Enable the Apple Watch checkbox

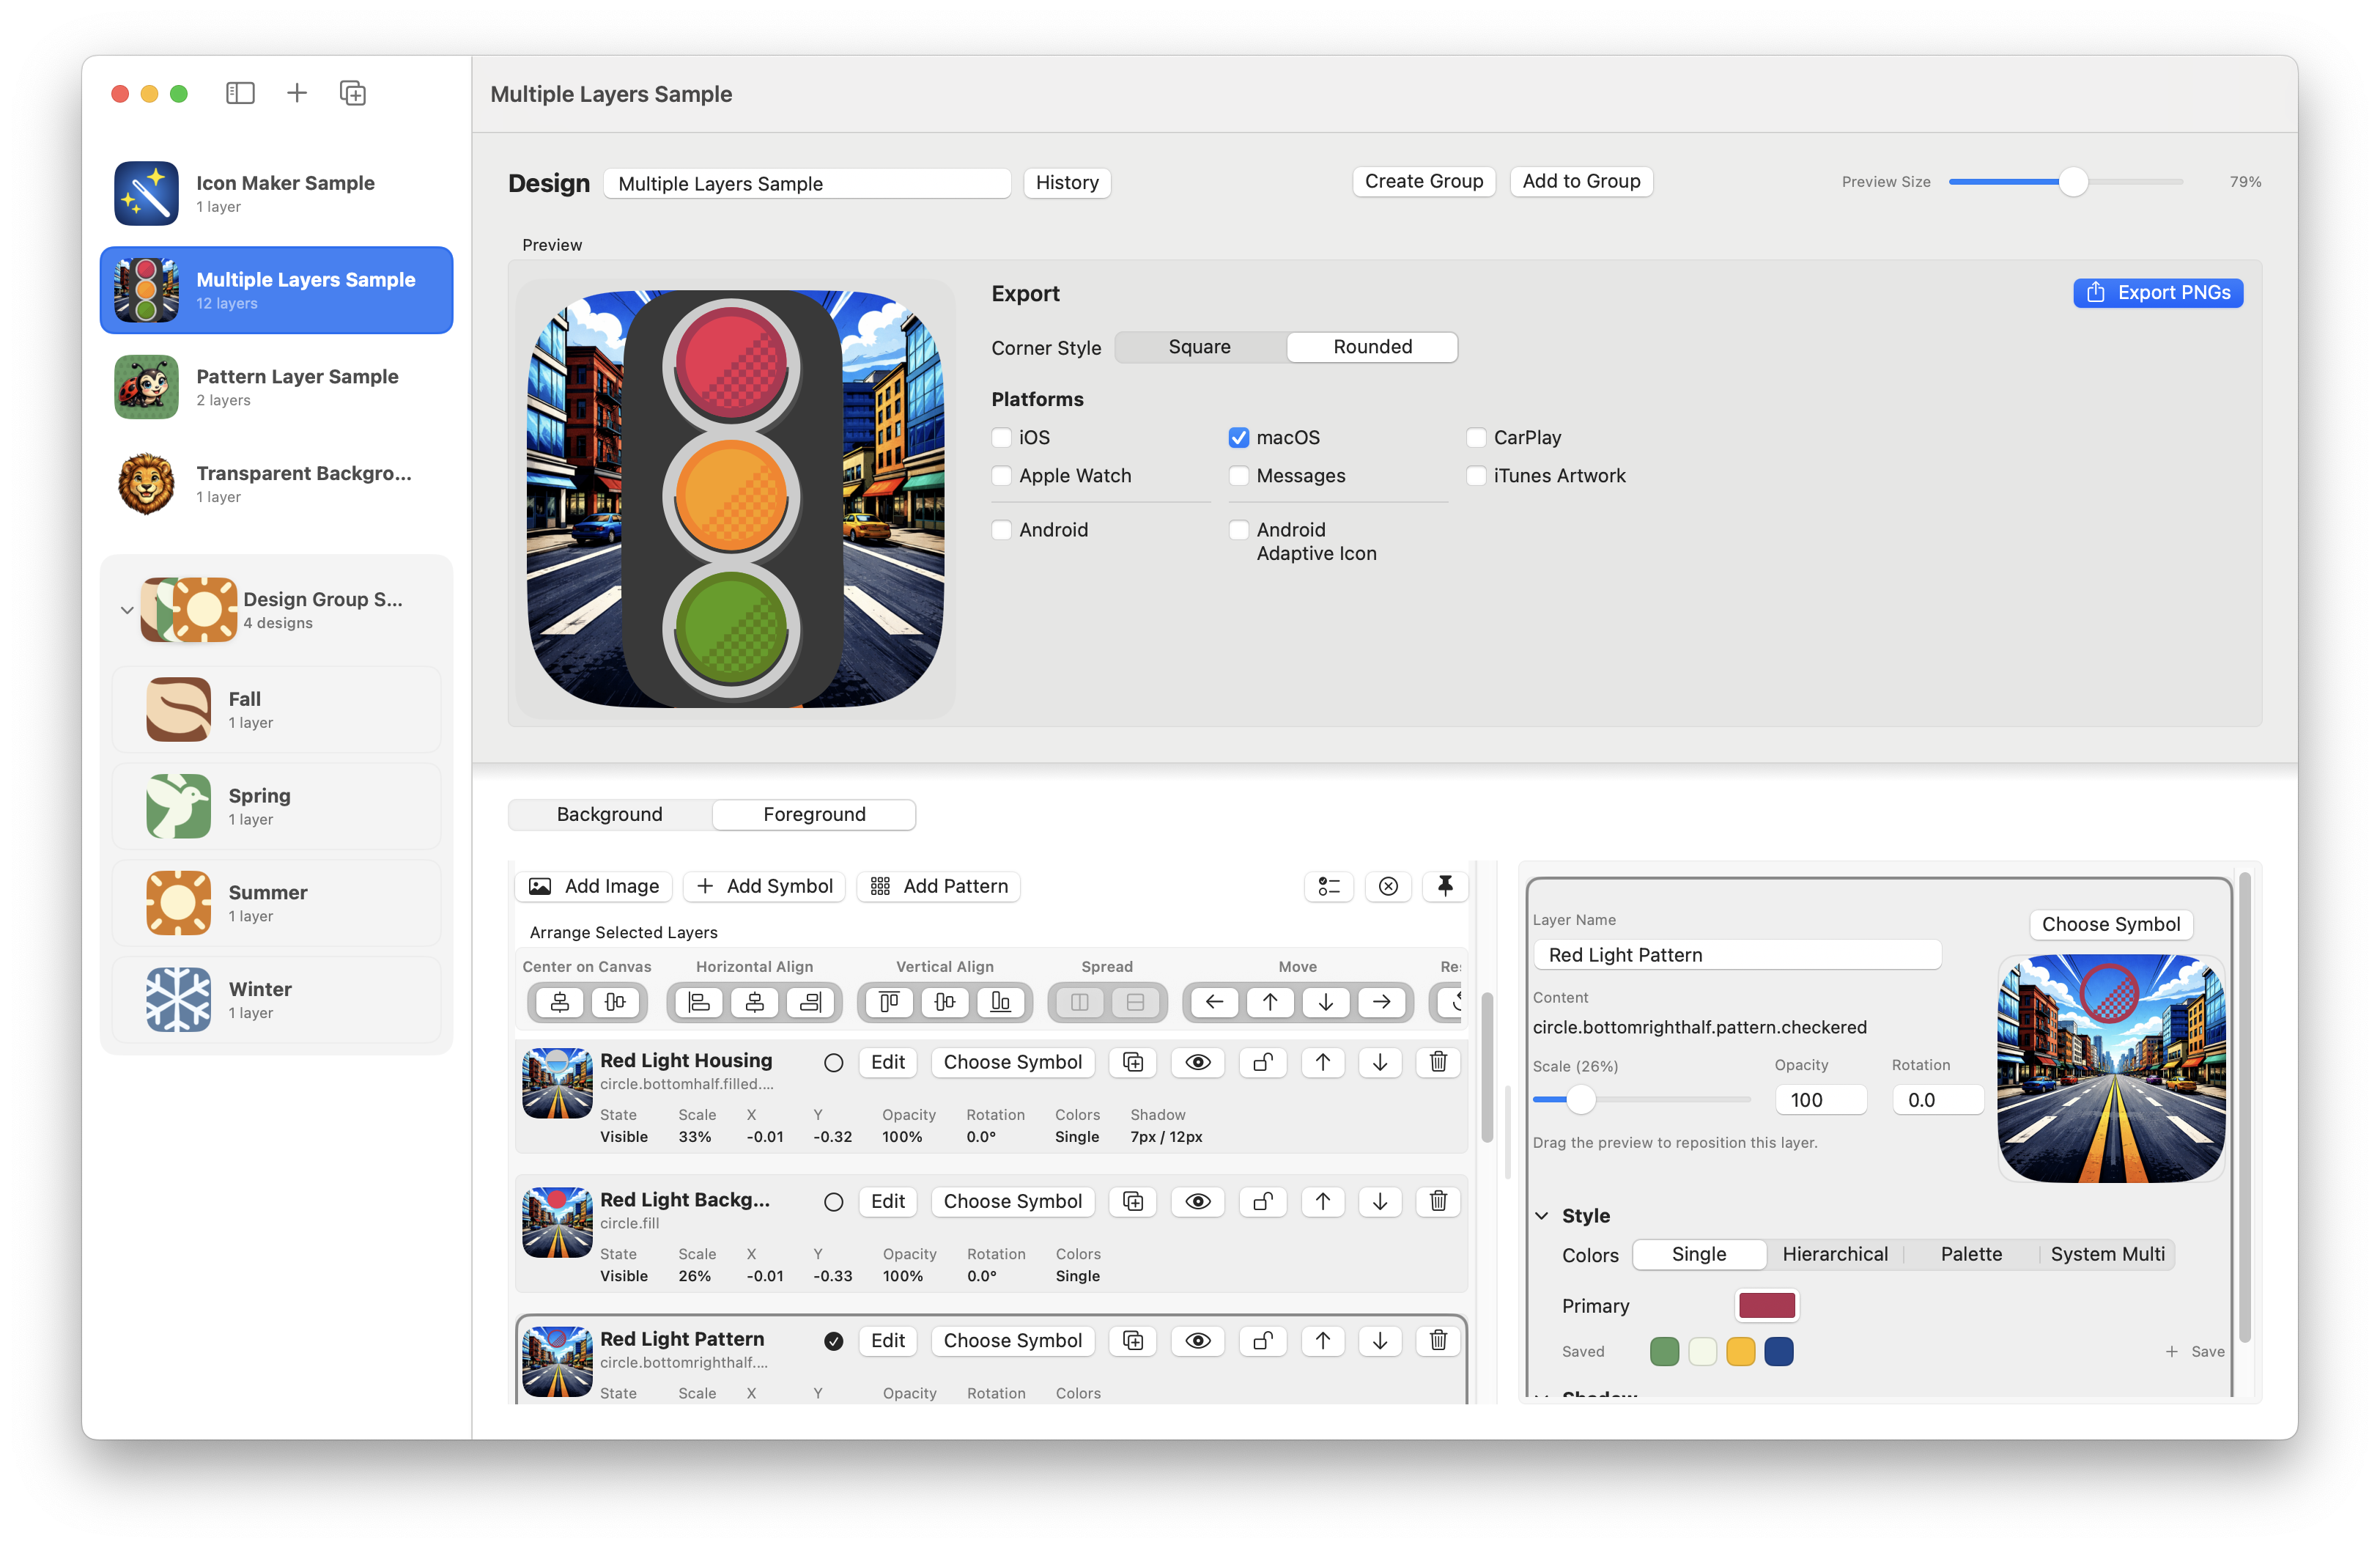(x=1001, y=475)
